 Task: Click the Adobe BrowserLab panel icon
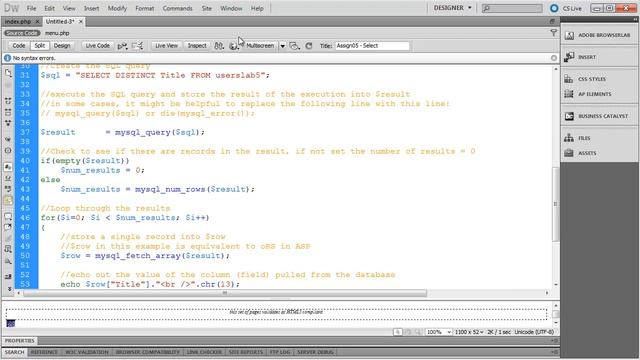pyautogui.click(x=569, y=36)
